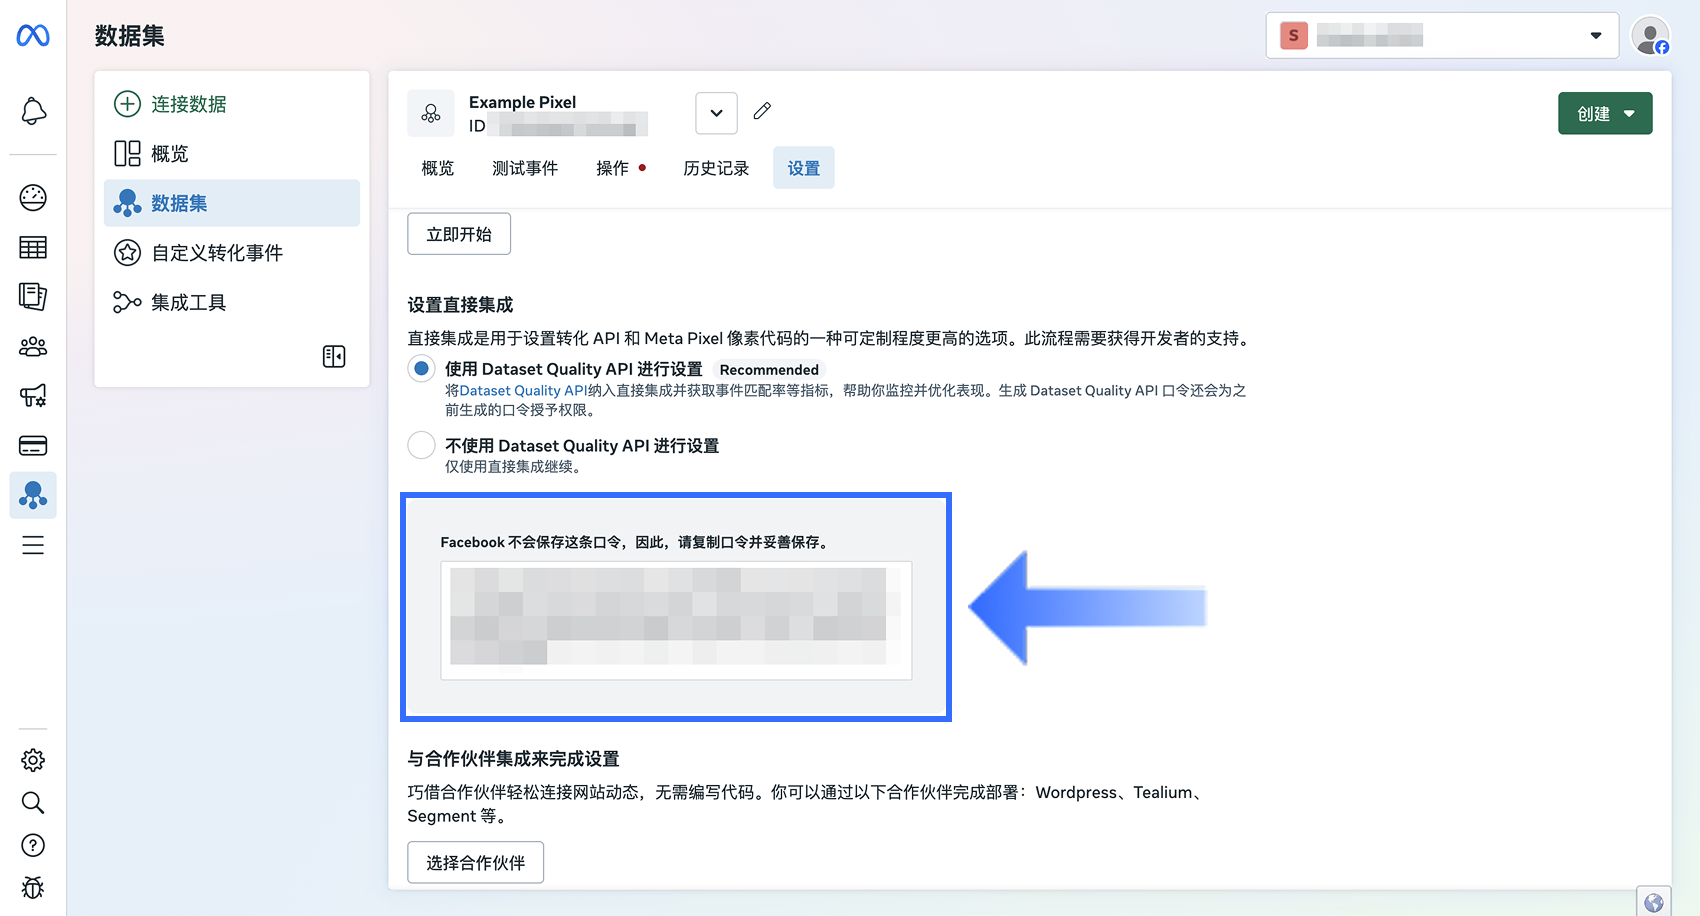The height and width of the screenshot is (916, 1700).
Task: Collapse the side panel with layout icon
Action: pyautogui.click(x=334, y=357)
